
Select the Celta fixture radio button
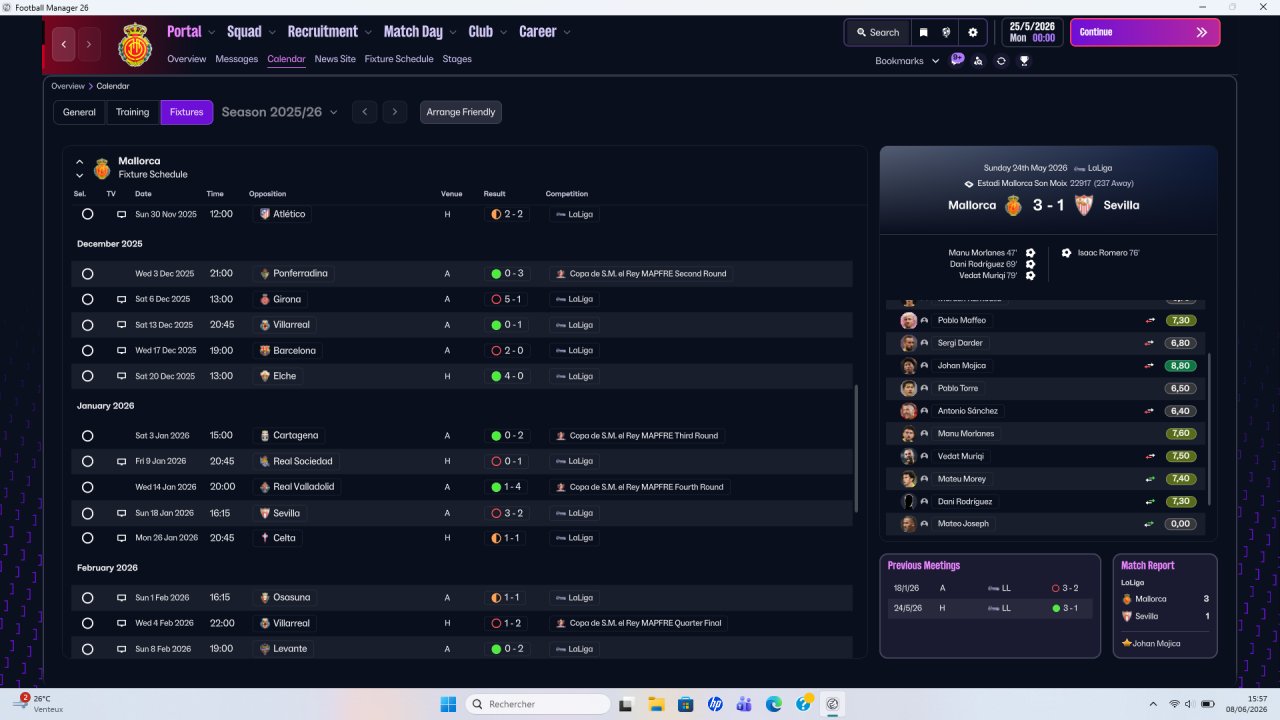[87, 538]
